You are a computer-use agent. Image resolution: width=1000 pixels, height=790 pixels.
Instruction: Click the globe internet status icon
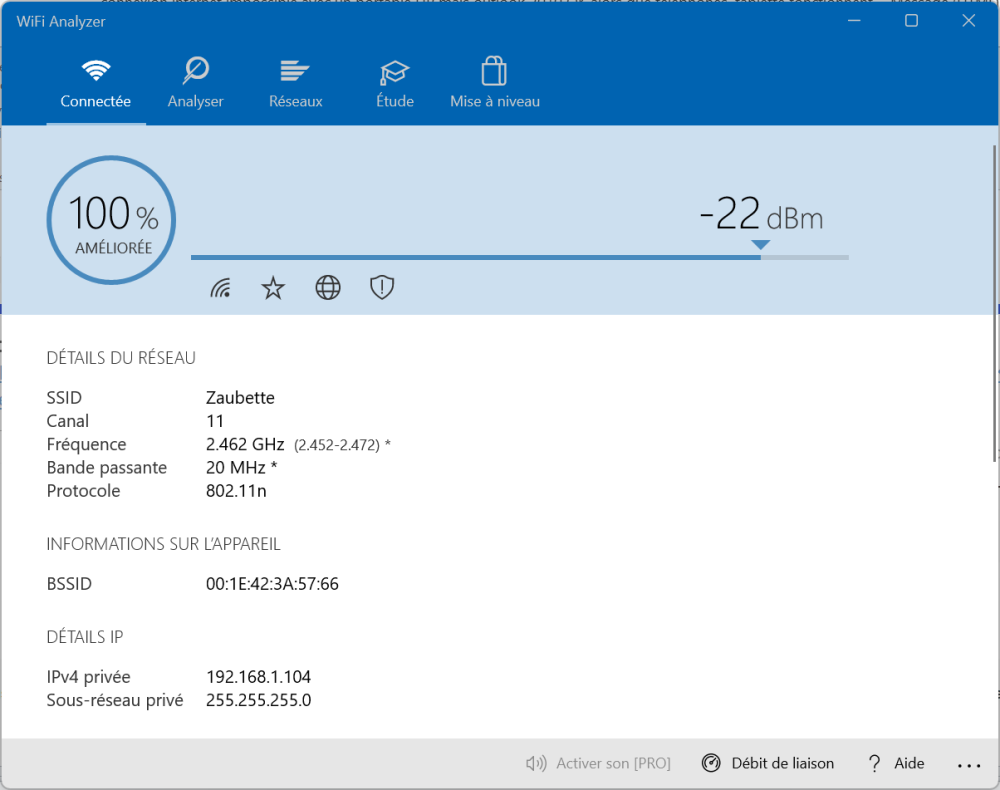coord(328,288)
